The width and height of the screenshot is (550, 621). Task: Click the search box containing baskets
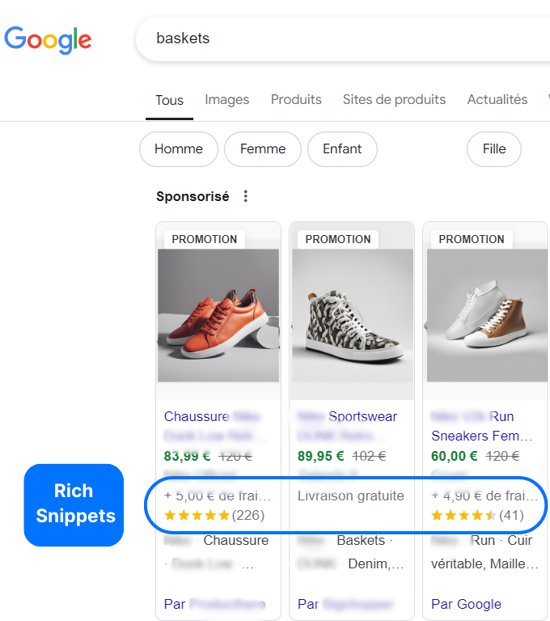[x=343, y=39]
